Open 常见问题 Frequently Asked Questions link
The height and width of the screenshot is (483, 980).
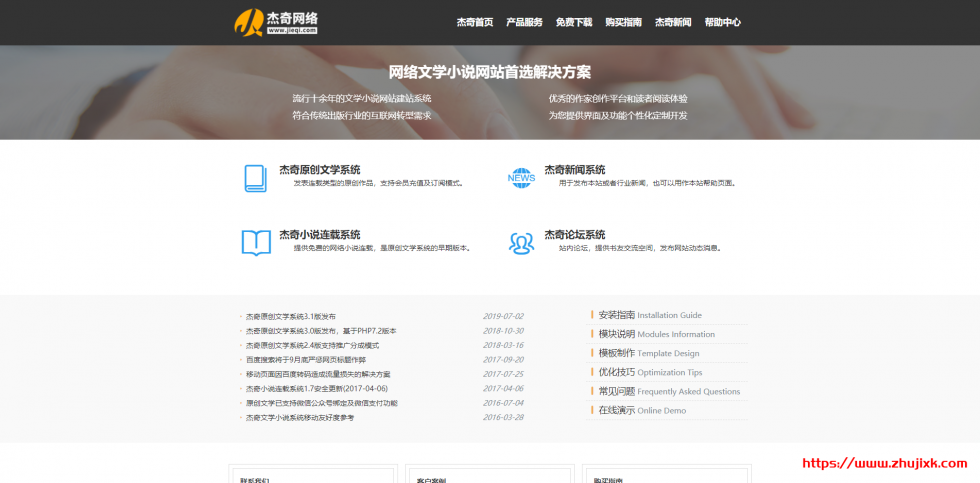point(669,392)
